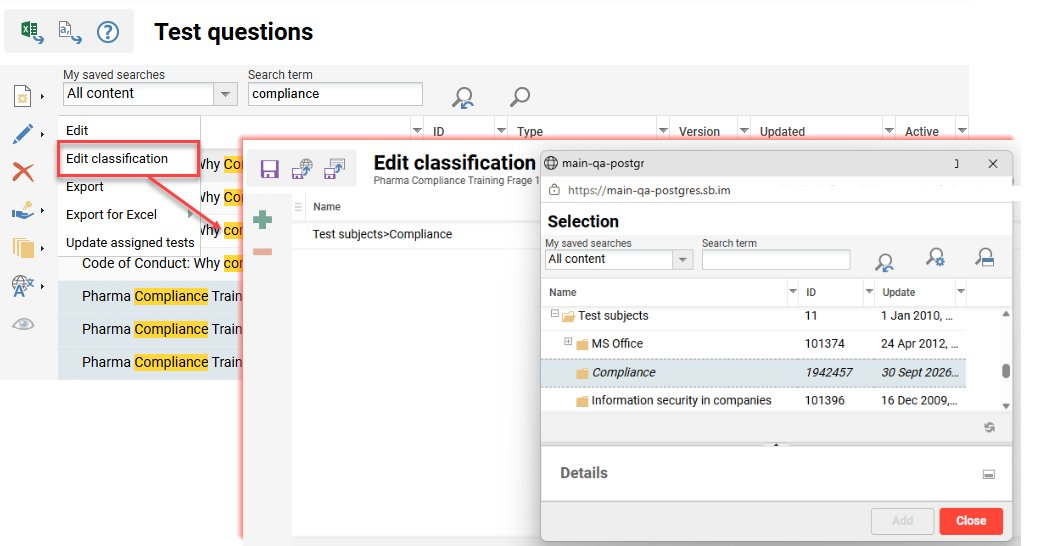Click the Selection list vertical scrollbar thumb

point(1006,371)
